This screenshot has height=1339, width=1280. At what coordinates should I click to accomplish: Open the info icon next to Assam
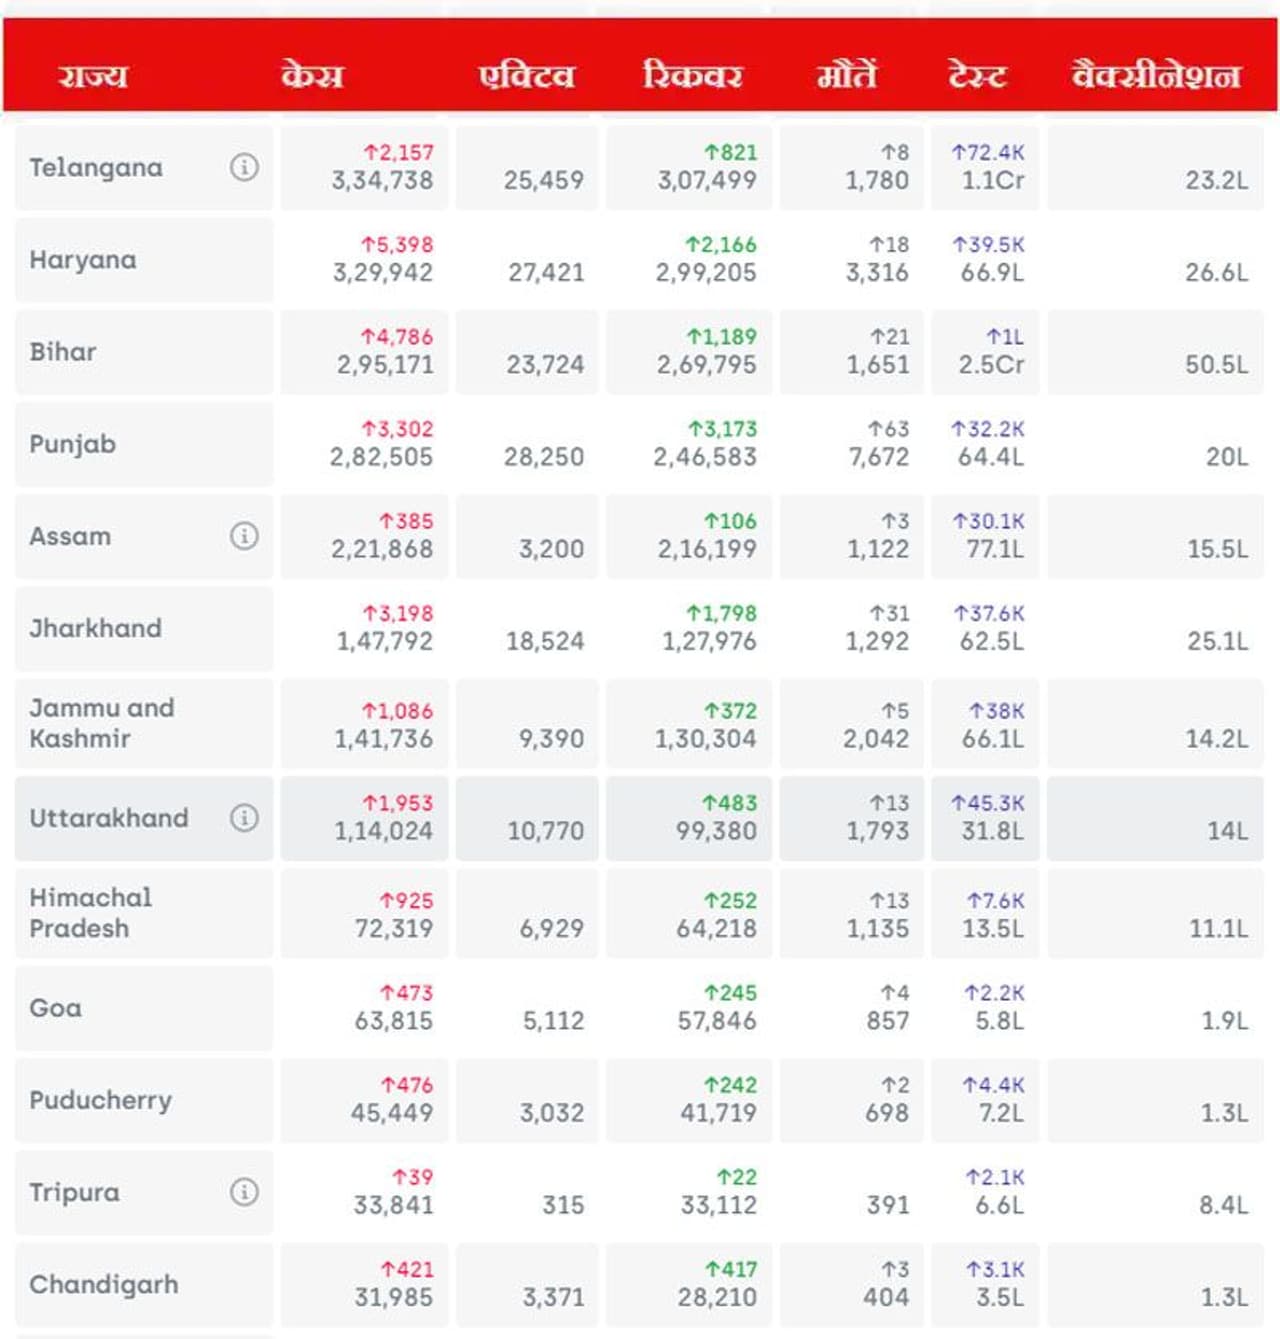244,536
